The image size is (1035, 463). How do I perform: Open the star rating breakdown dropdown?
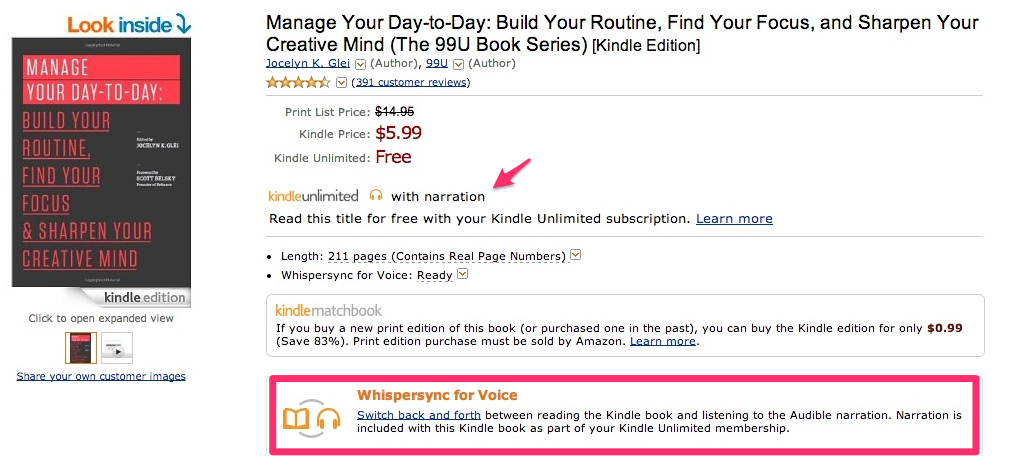(342, 82)
